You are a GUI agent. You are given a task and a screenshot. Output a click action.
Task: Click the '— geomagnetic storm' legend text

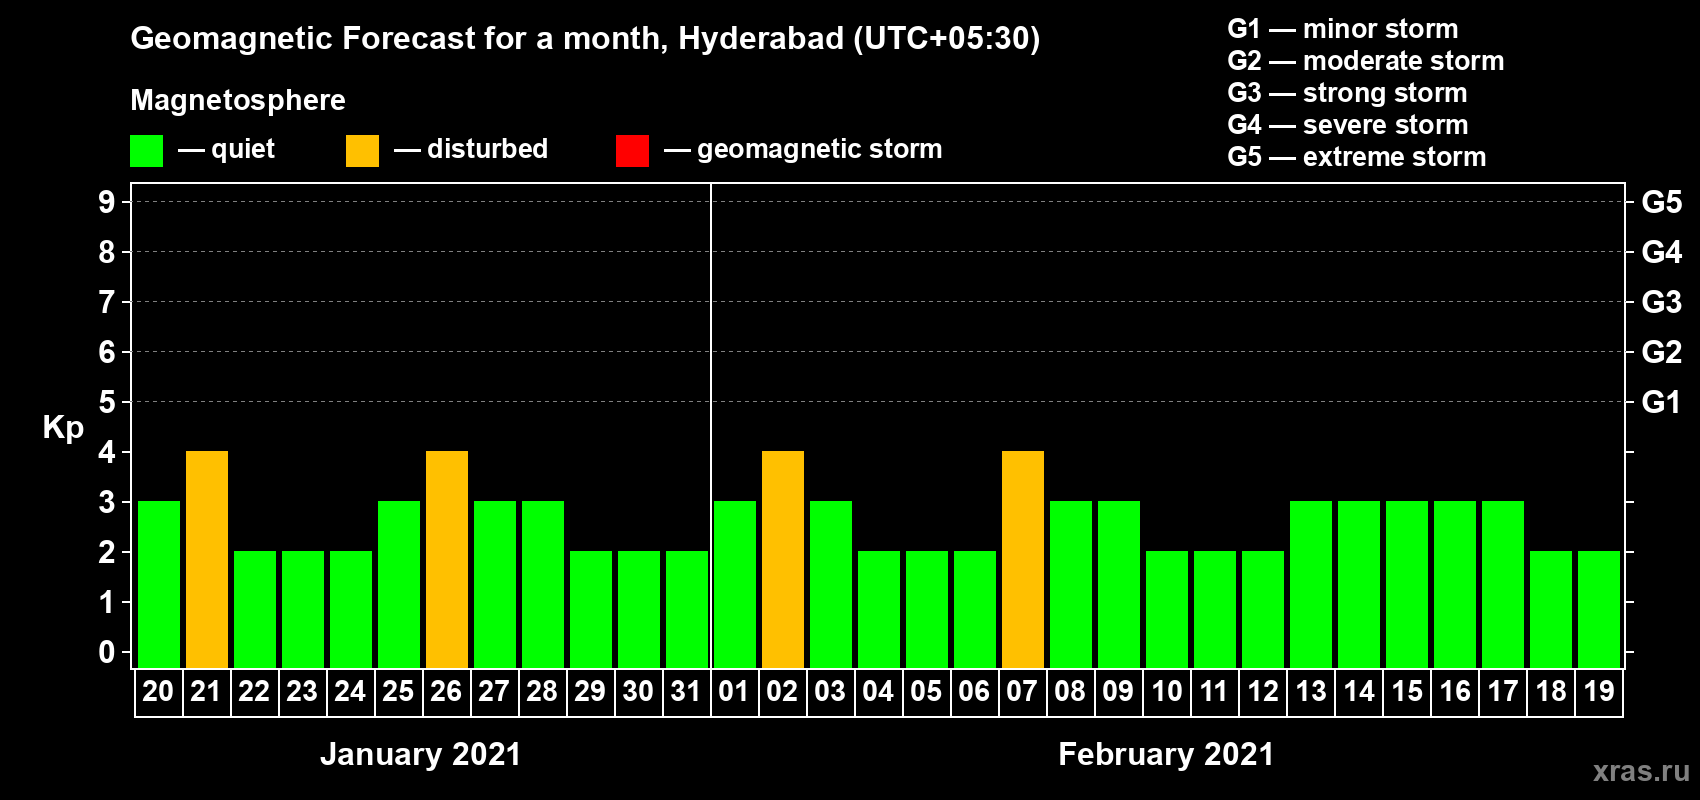[x=803, y=149]
